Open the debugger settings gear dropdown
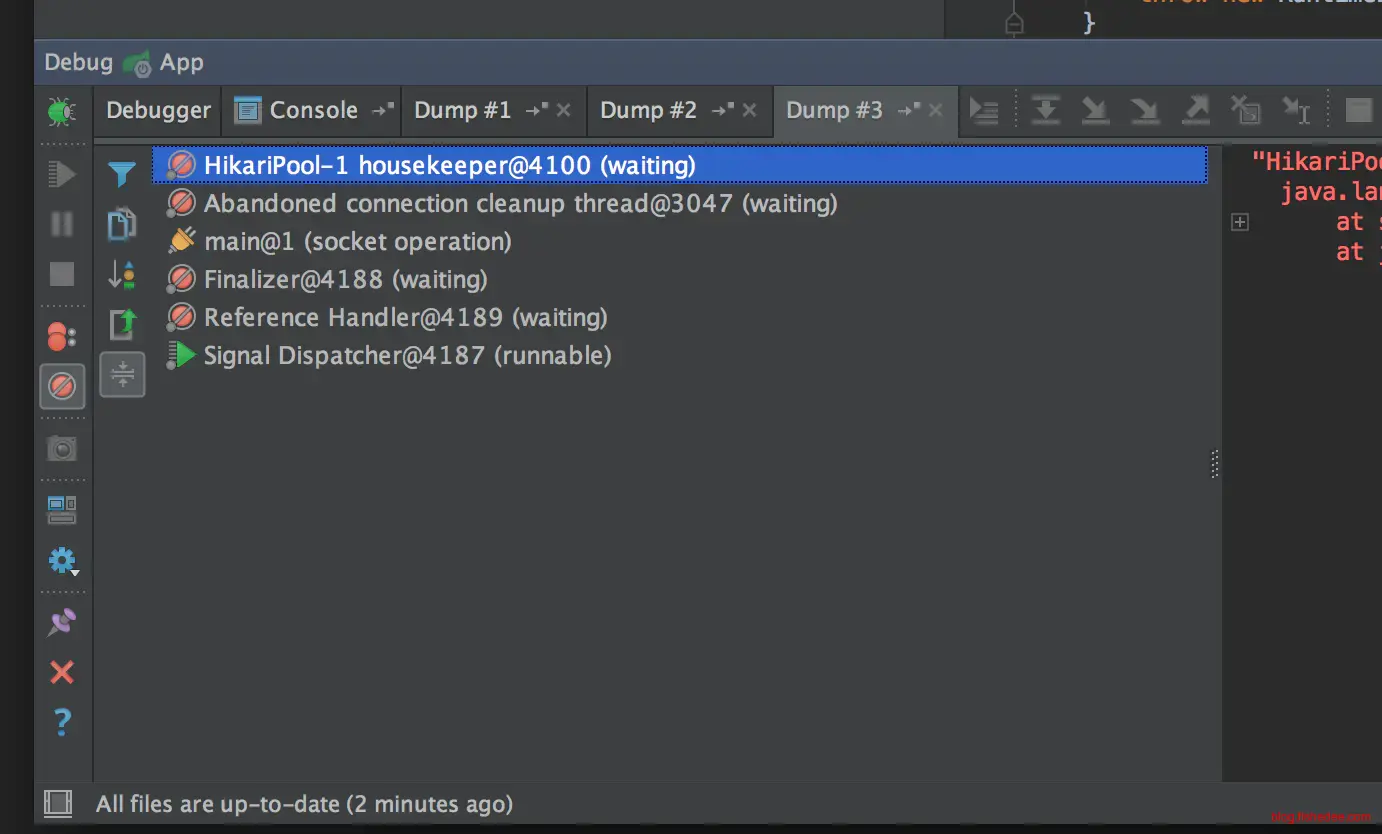The image size is (1382, 834). 62,562
